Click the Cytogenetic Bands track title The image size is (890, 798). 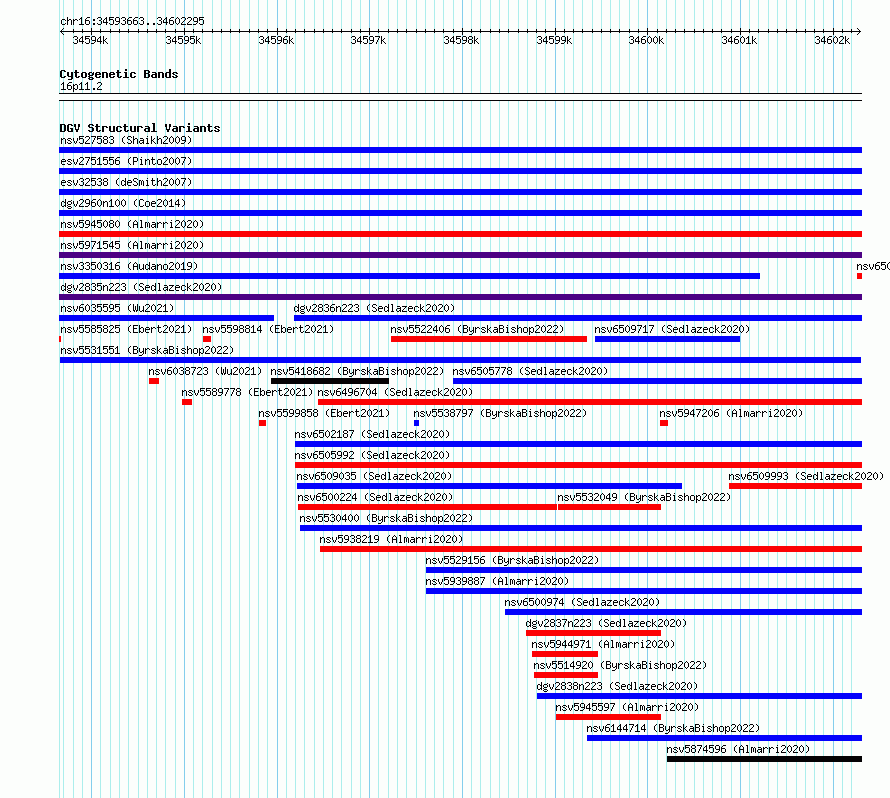(x=119, y=74)
